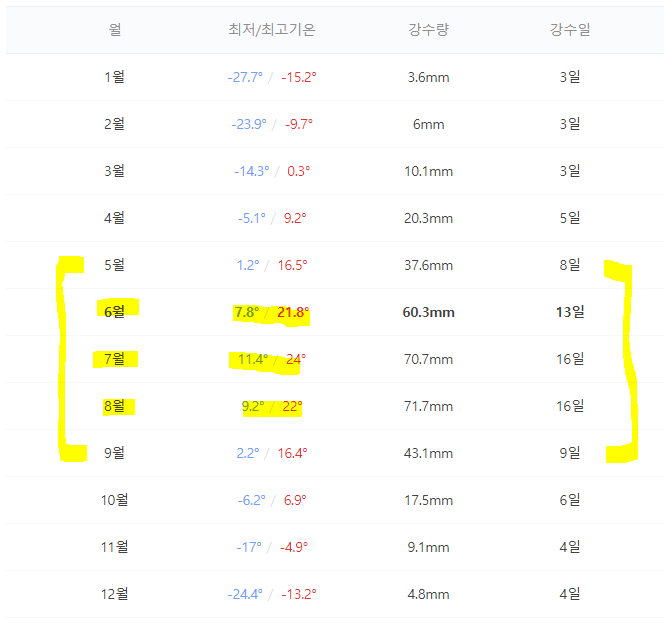Viewport: 672px width, 625px height.
Task: Click the 강수일 column header
Action: pos(570,30)
